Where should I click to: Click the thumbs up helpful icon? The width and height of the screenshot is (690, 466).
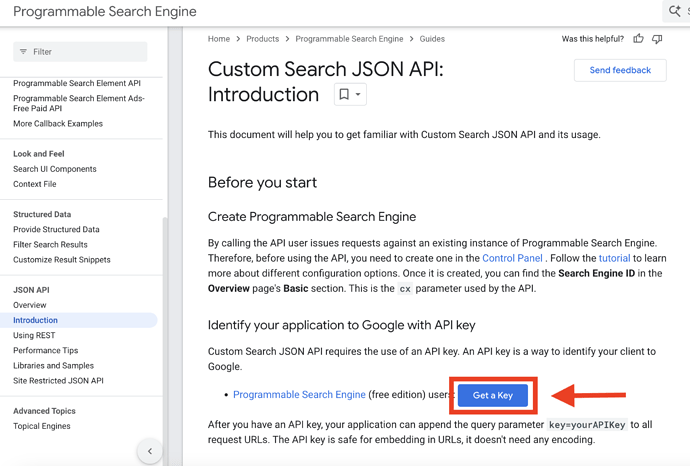point(638,39)
